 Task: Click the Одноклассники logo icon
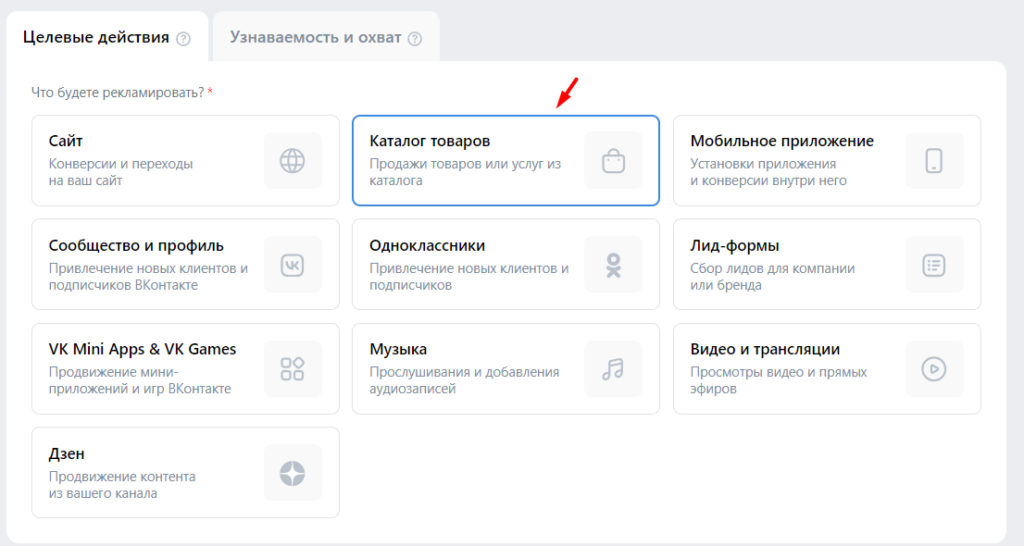pos(613,265)
